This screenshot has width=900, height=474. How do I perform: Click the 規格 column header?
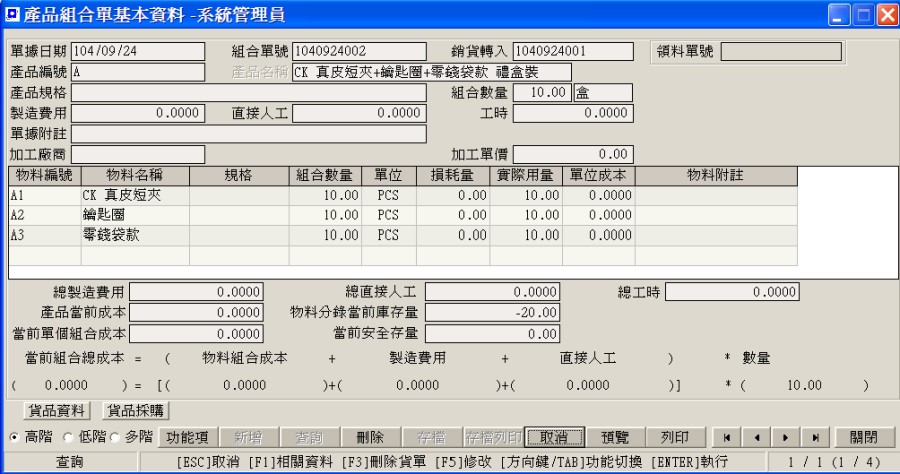[239, 176]
